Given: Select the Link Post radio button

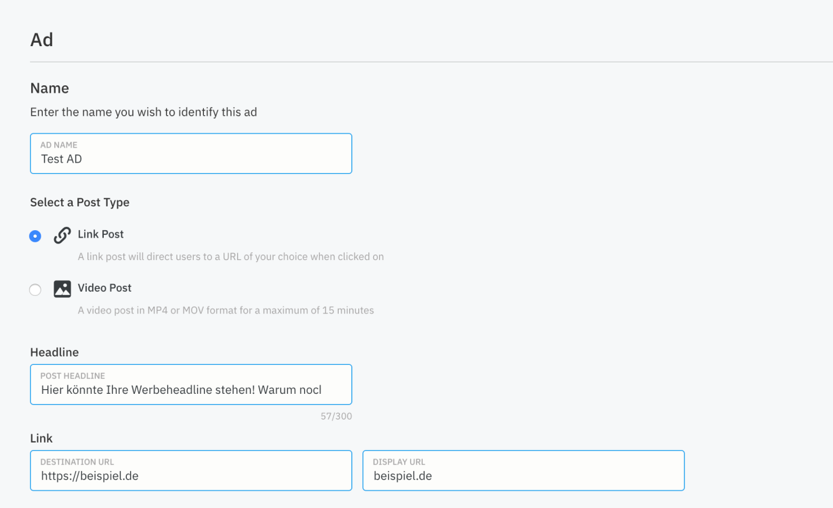Looking at the screenshot, I should point(35,236).
